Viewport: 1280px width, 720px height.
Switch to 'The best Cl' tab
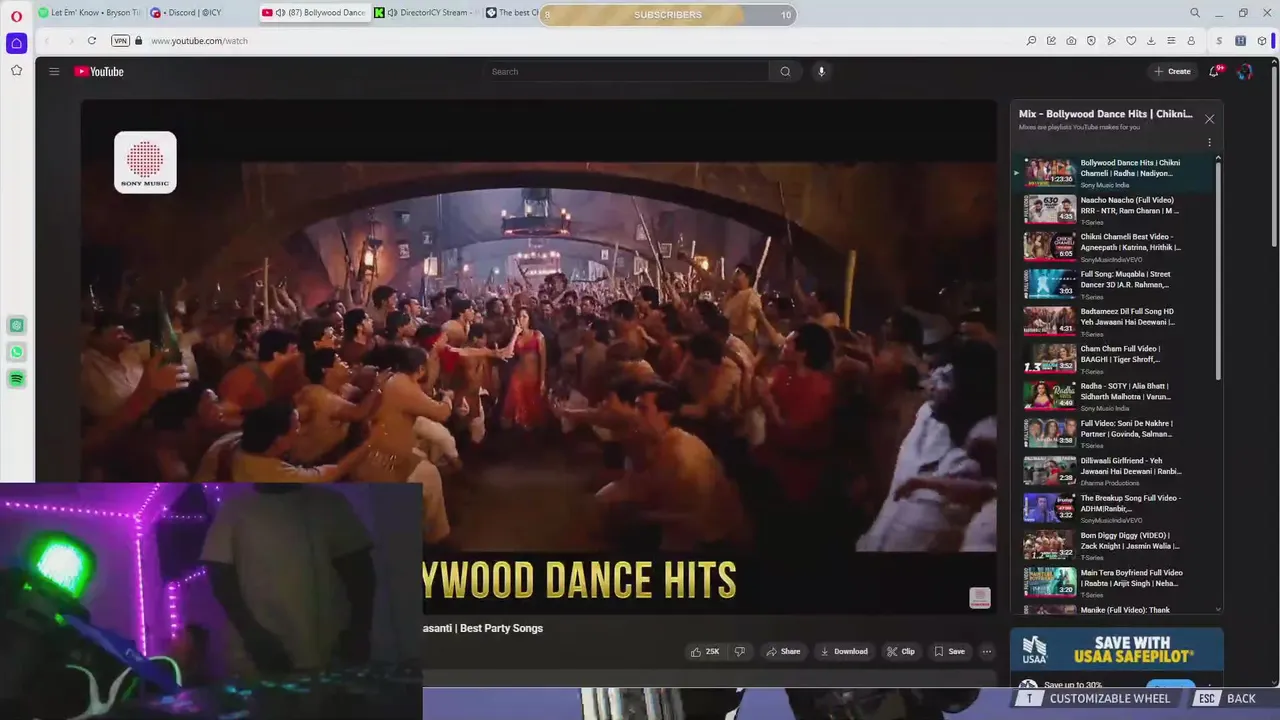click(x=511, y=13)
